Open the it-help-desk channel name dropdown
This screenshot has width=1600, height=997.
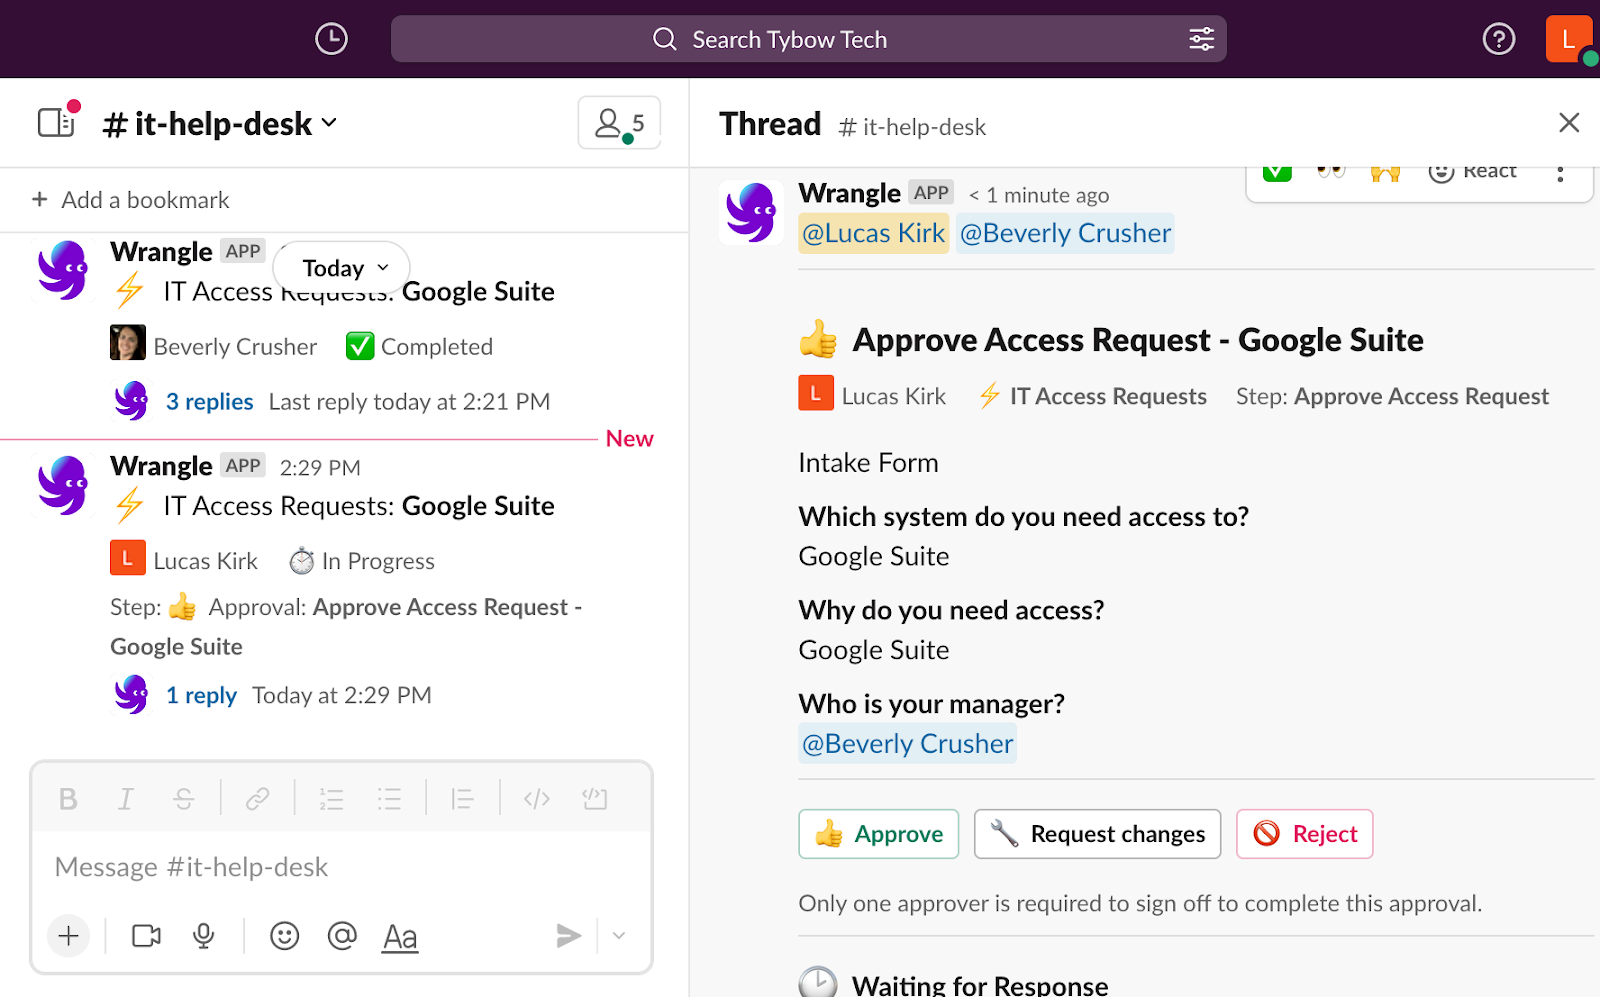pyautogui.click(x=221, y=124)
